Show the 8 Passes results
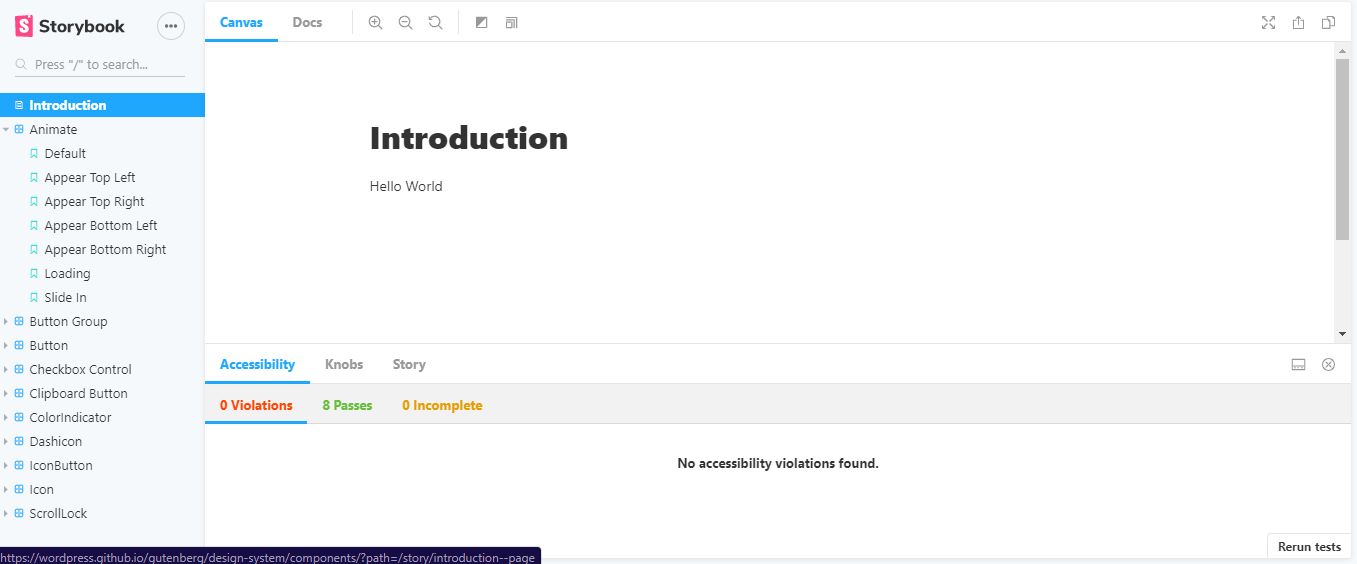 coord(347,405)
